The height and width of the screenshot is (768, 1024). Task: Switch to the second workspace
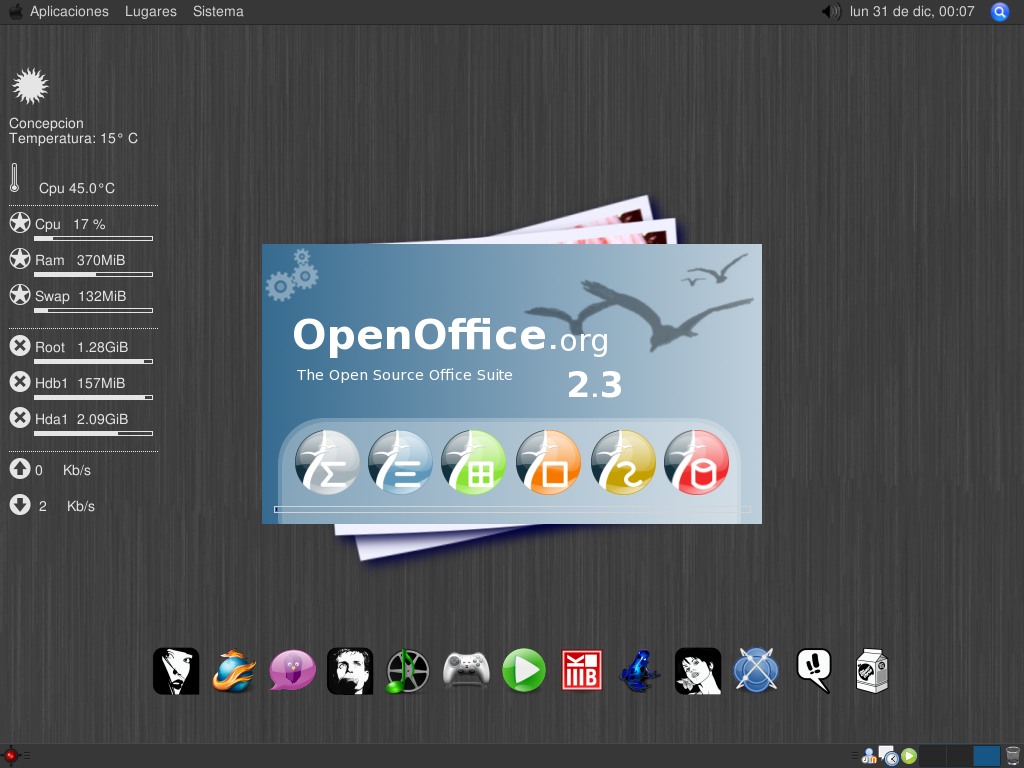(959, 756)
